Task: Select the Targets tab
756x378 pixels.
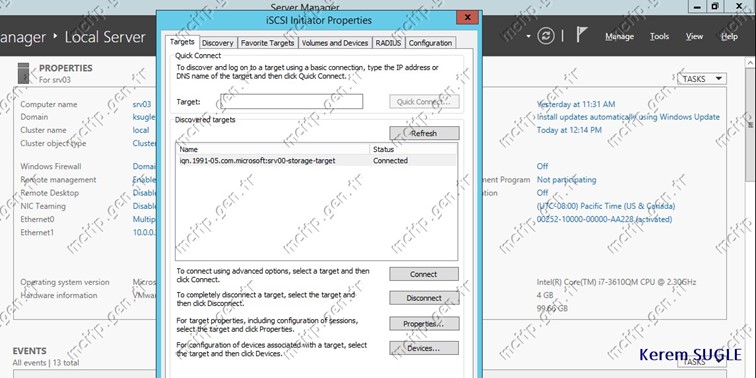Action: click(182, 42)
